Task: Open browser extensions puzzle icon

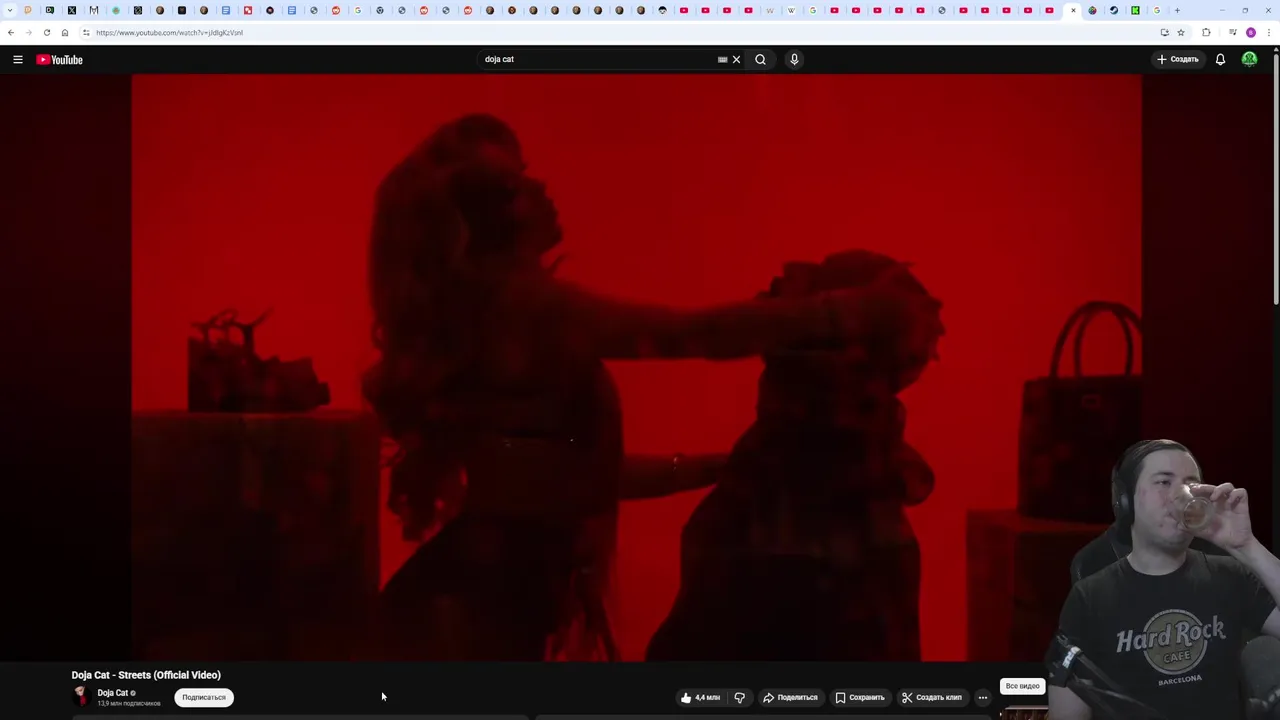Action: 1206,33
